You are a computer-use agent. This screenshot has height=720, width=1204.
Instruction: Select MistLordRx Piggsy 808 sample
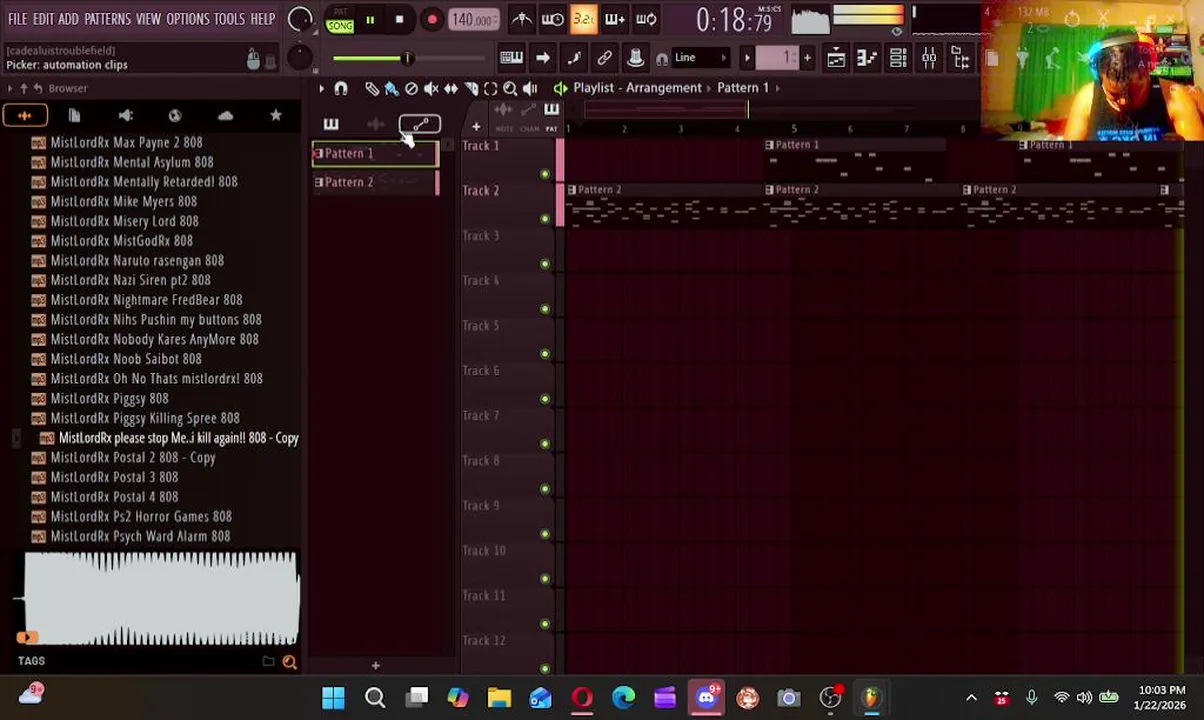pos(109,398)
